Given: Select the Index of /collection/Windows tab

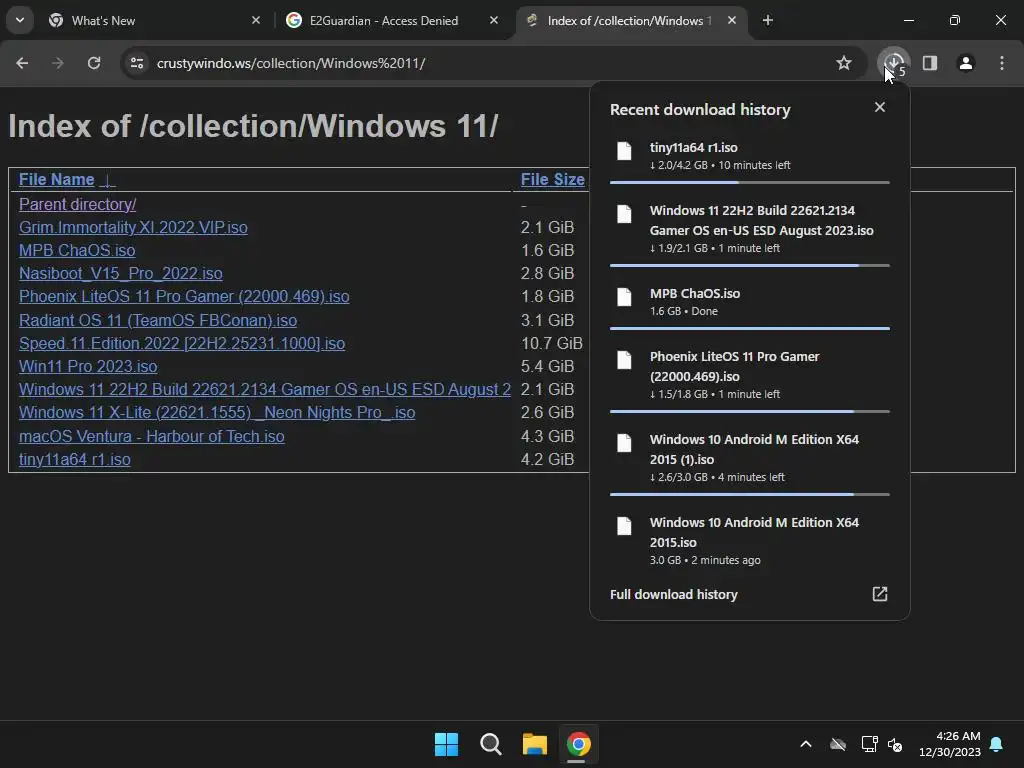Looking at the screenshot, I should click(629, 20).
